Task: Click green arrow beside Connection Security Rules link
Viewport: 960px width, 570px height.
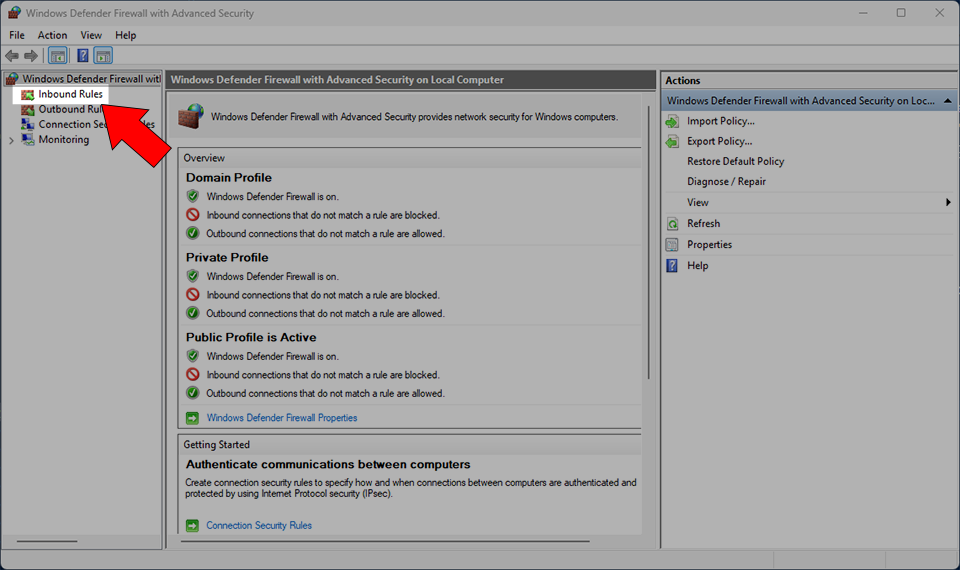Action: coord(192,525)
